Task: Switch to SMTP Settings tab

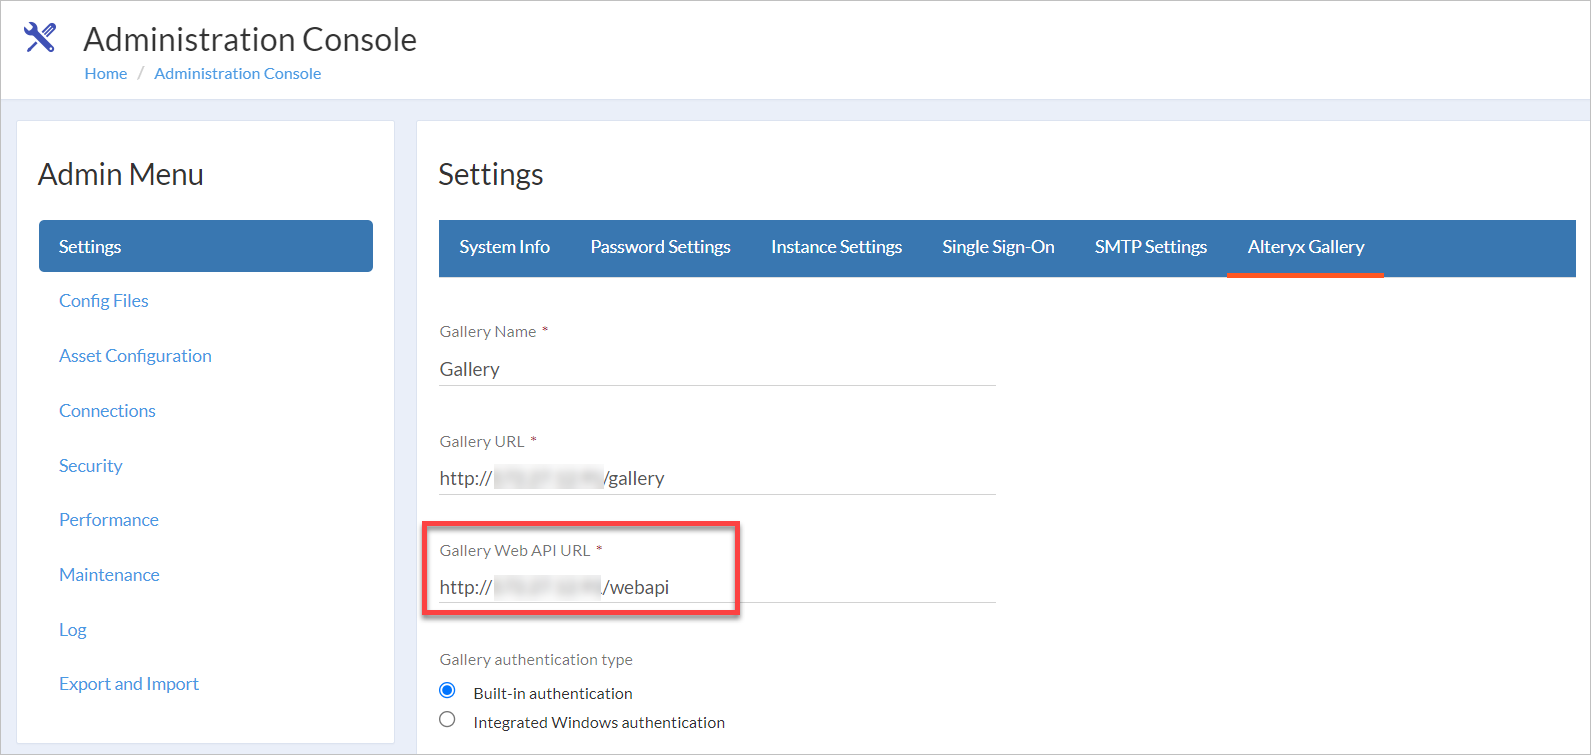Action: pyautogui.click(x=1151, y=247)
